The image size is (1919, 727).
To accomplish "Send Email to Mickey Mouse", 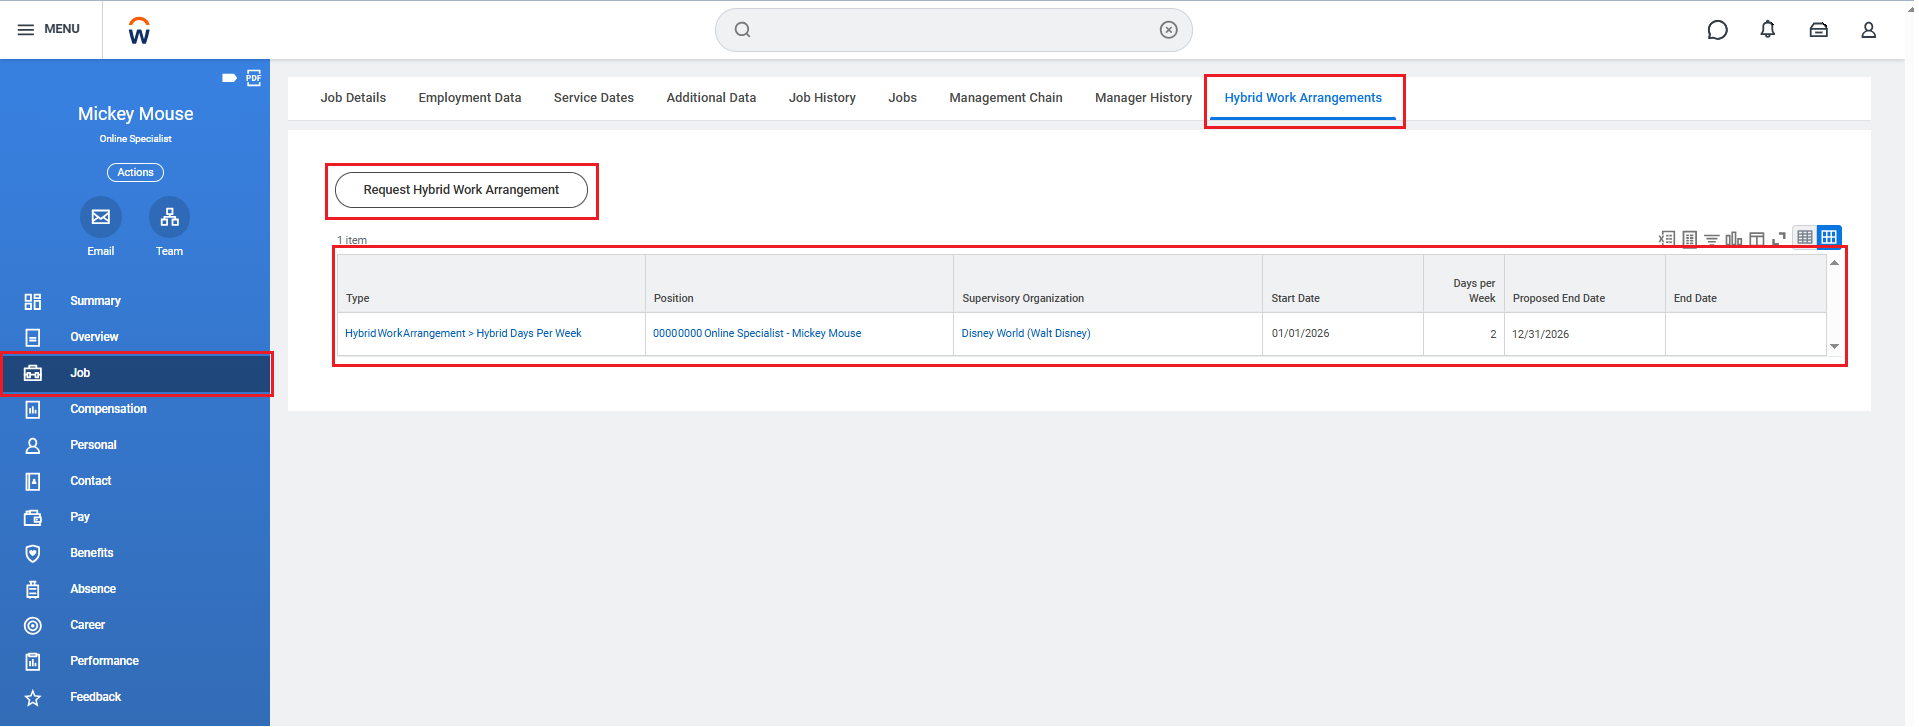I will (x=101, y=217).
